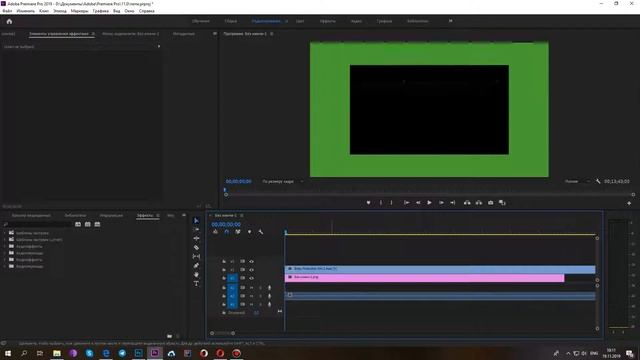The image size is (640, 360).
Task: Toggle eye for pink clip's video track
Action: [x=251, y=278]
